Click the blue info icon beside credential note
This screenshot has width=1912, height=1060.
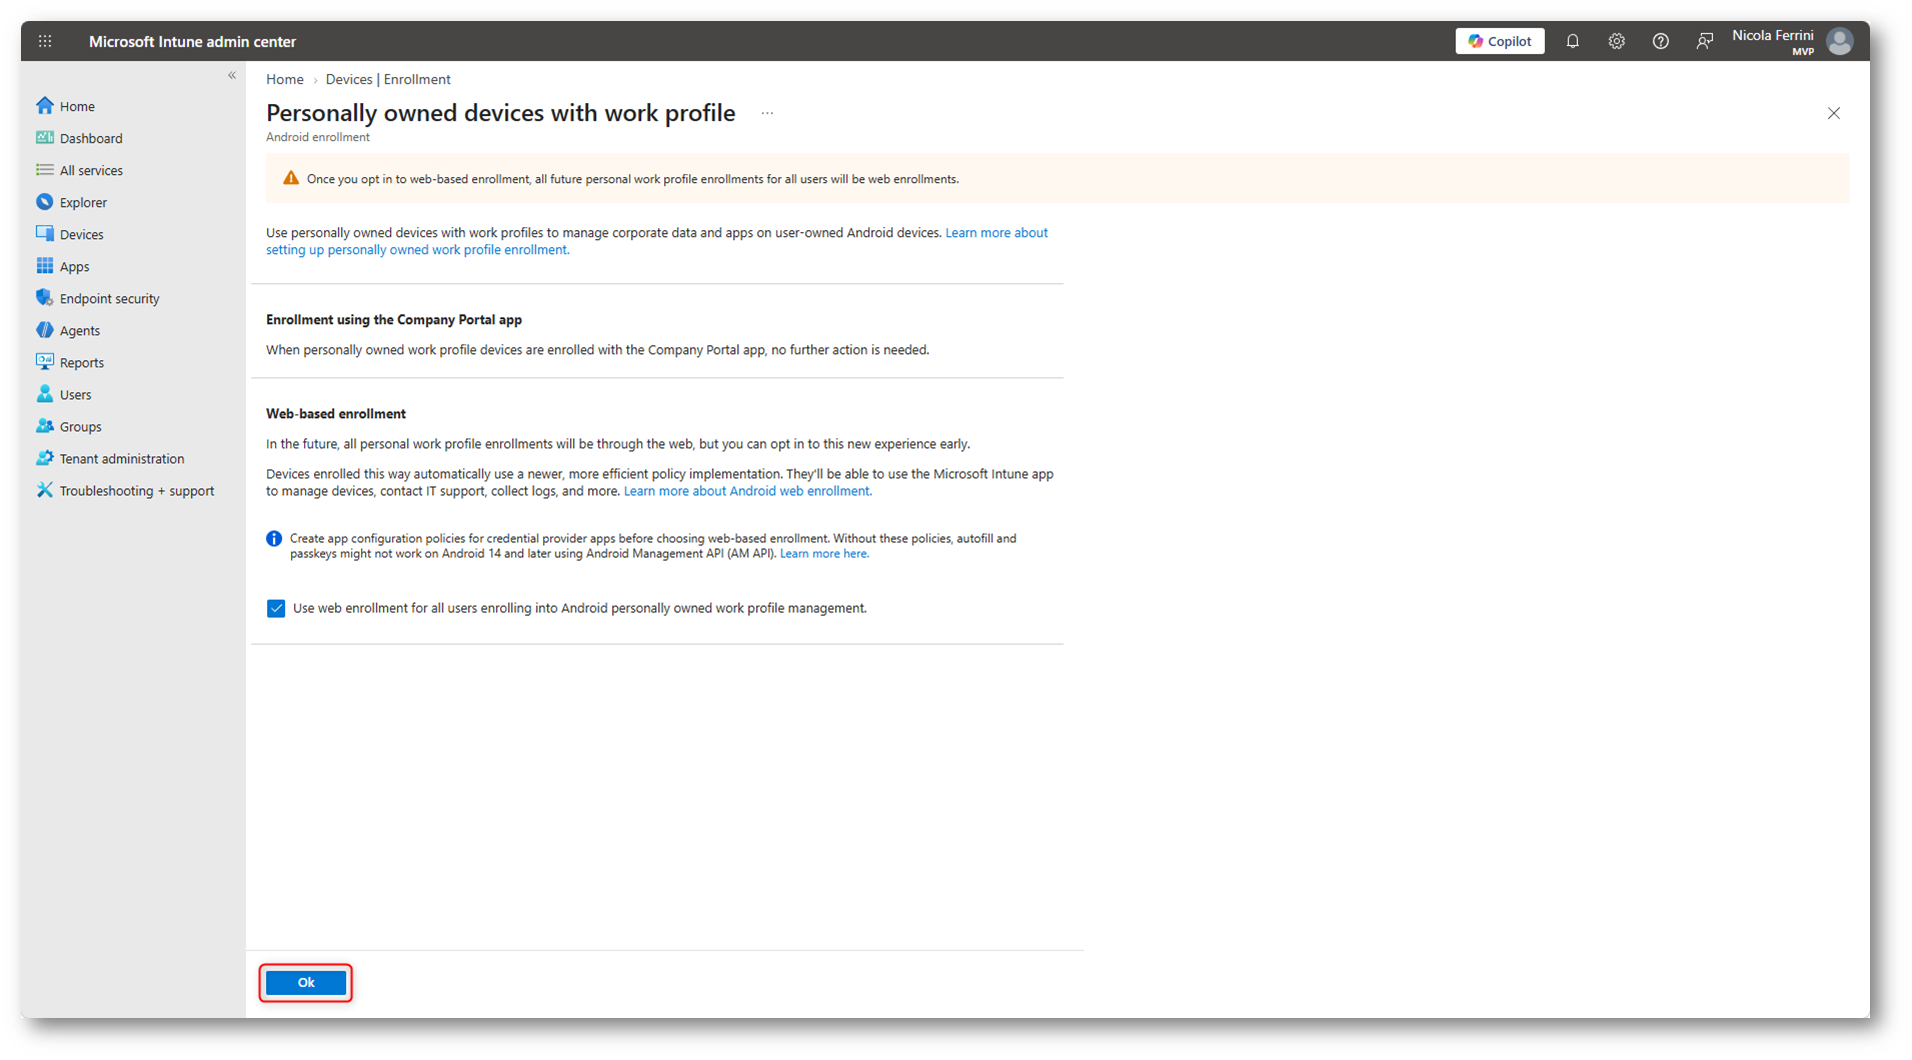coord(274,539)
